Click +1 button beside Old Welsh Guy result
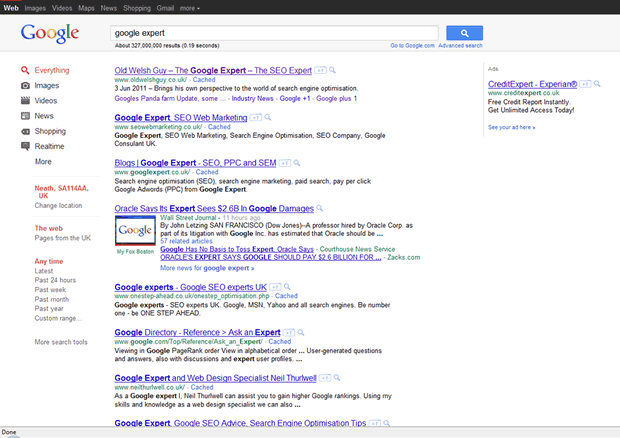This screenshot has width=620, height=438. (x=320, y=70)
